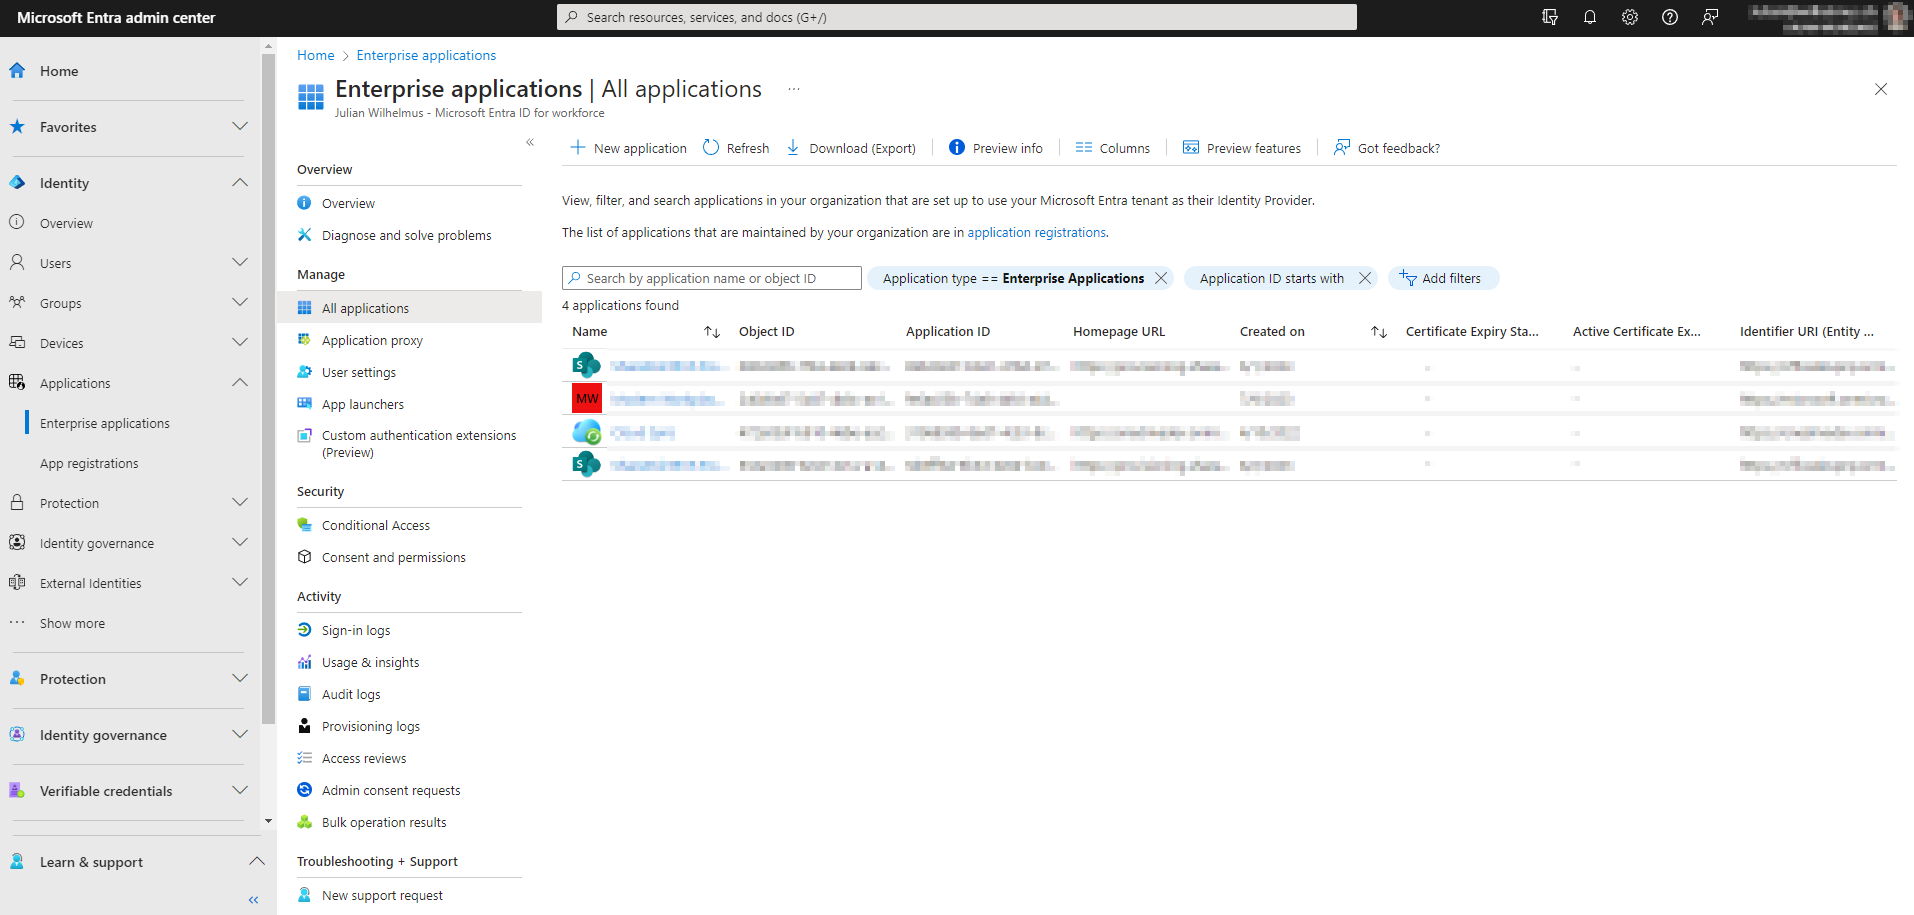The width and height of the screenshot is (1914, 915).
Task: Open the ellipsis menu beside page title
Action: 794,89
